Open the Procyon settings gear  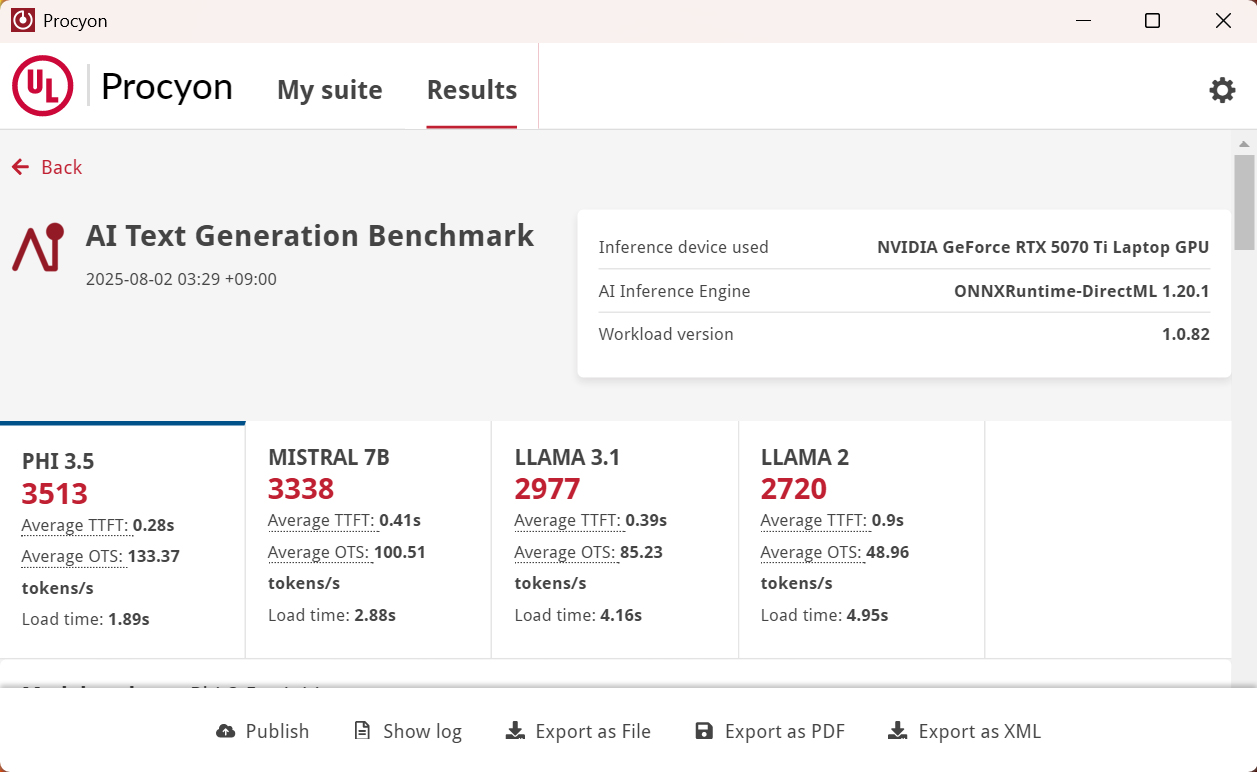[x=1221, y=90]
